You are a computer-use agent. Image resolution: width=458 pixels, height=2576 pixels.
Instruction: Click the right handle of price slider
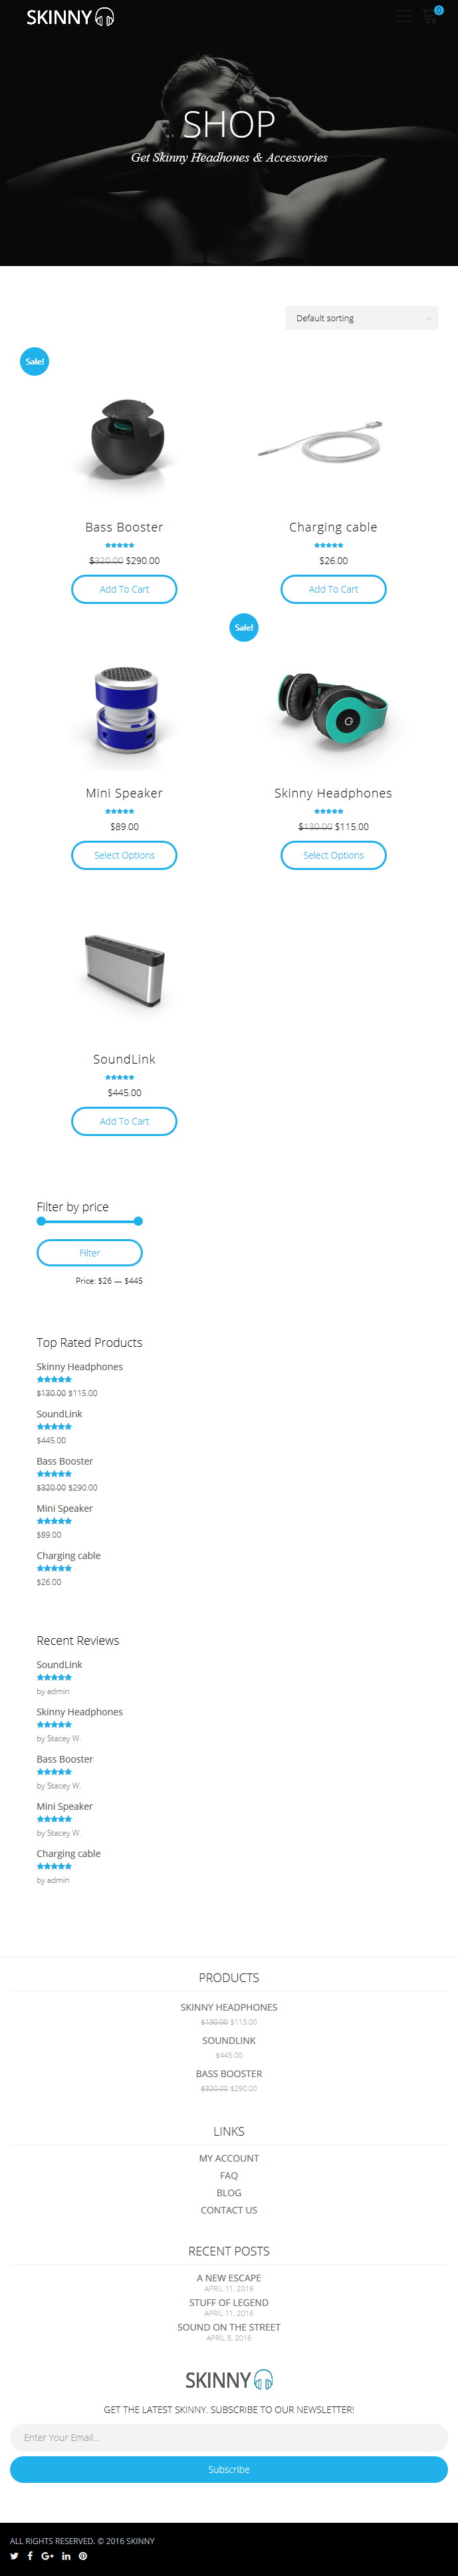(138, 1221)
